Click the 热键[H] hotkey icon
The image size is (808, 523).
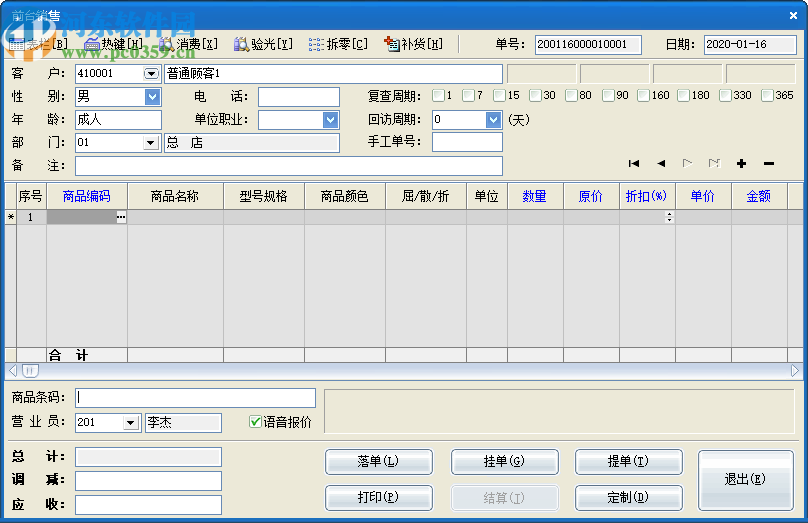point(113,44)
